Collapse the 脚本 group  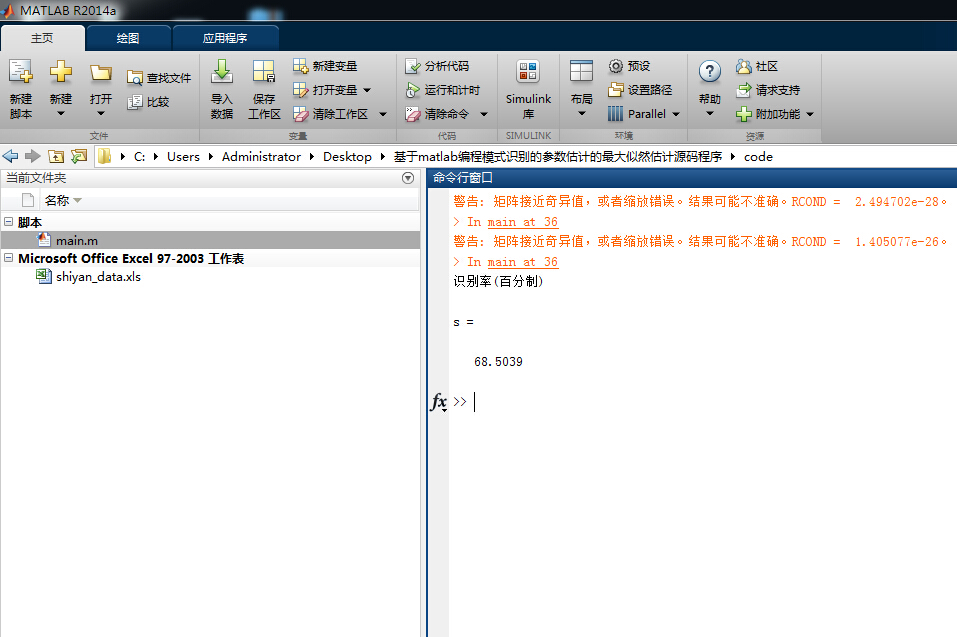9,221
